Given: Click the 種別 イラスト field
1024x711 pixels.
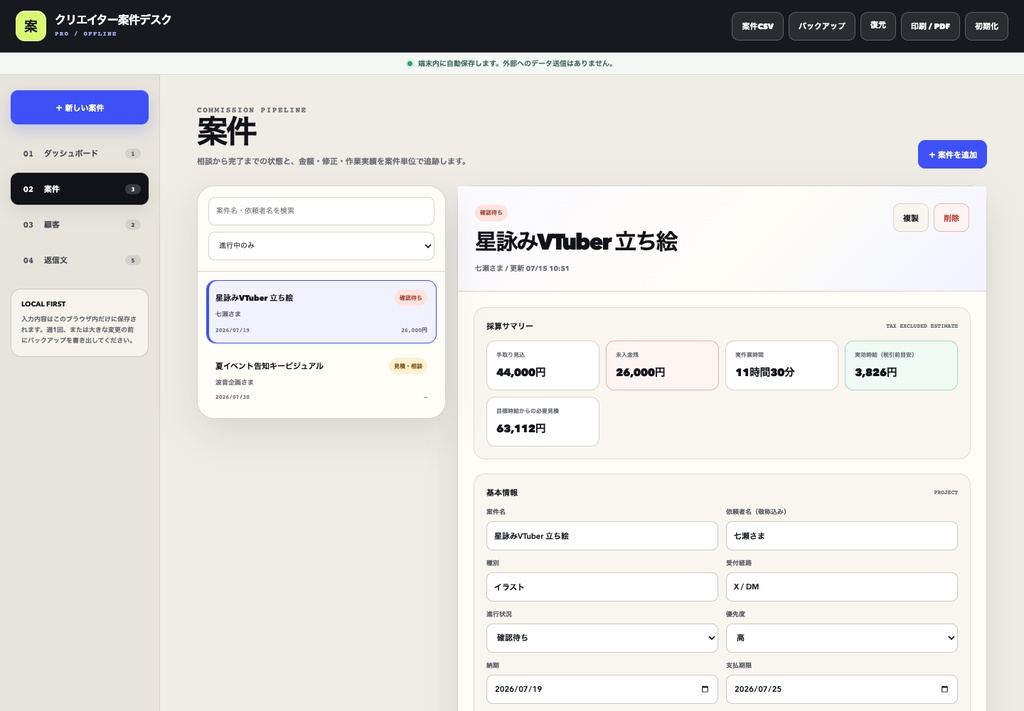Looking at the screenshot, I should coord(601,587).
